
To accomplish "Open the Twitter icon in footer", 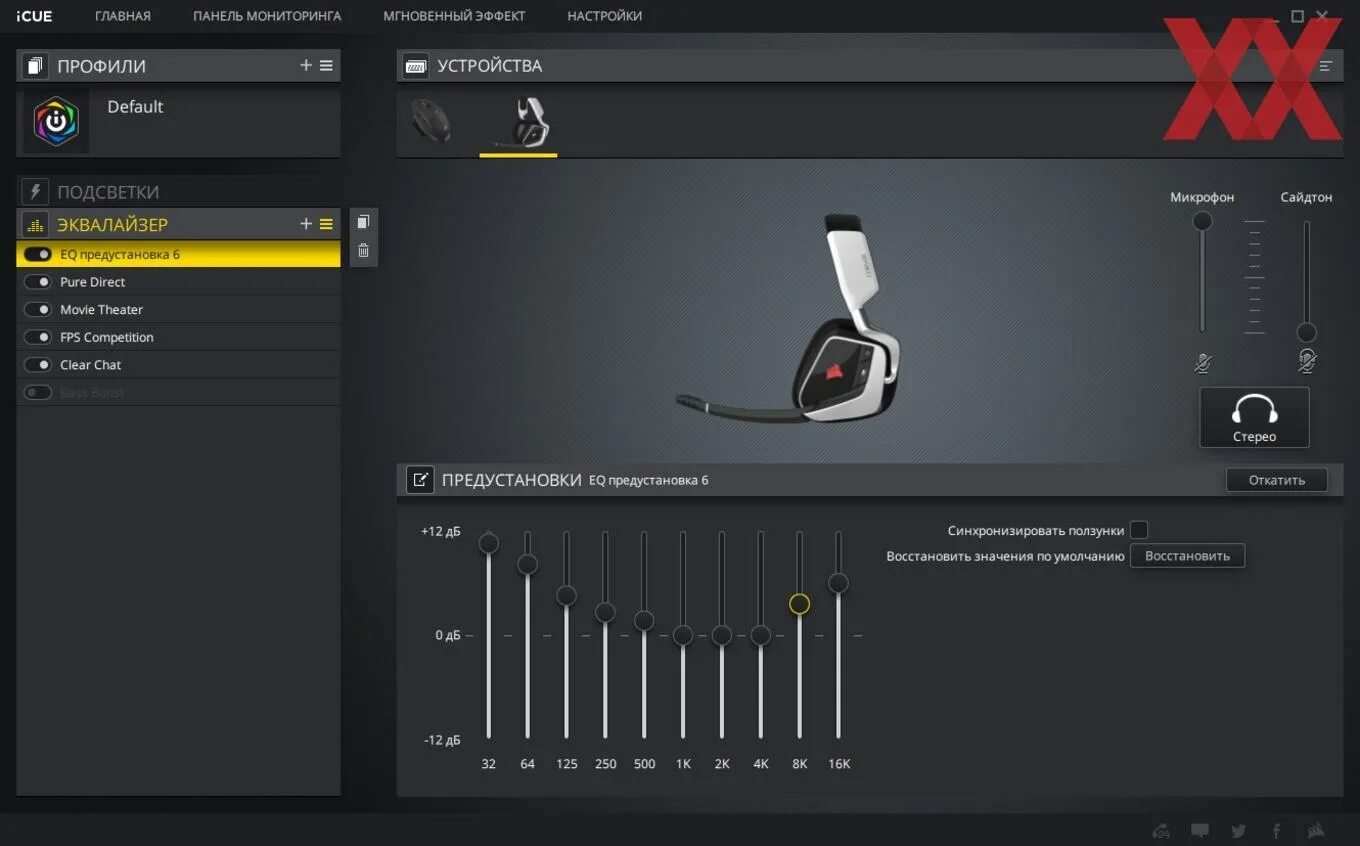I will tap(1238, 830).
